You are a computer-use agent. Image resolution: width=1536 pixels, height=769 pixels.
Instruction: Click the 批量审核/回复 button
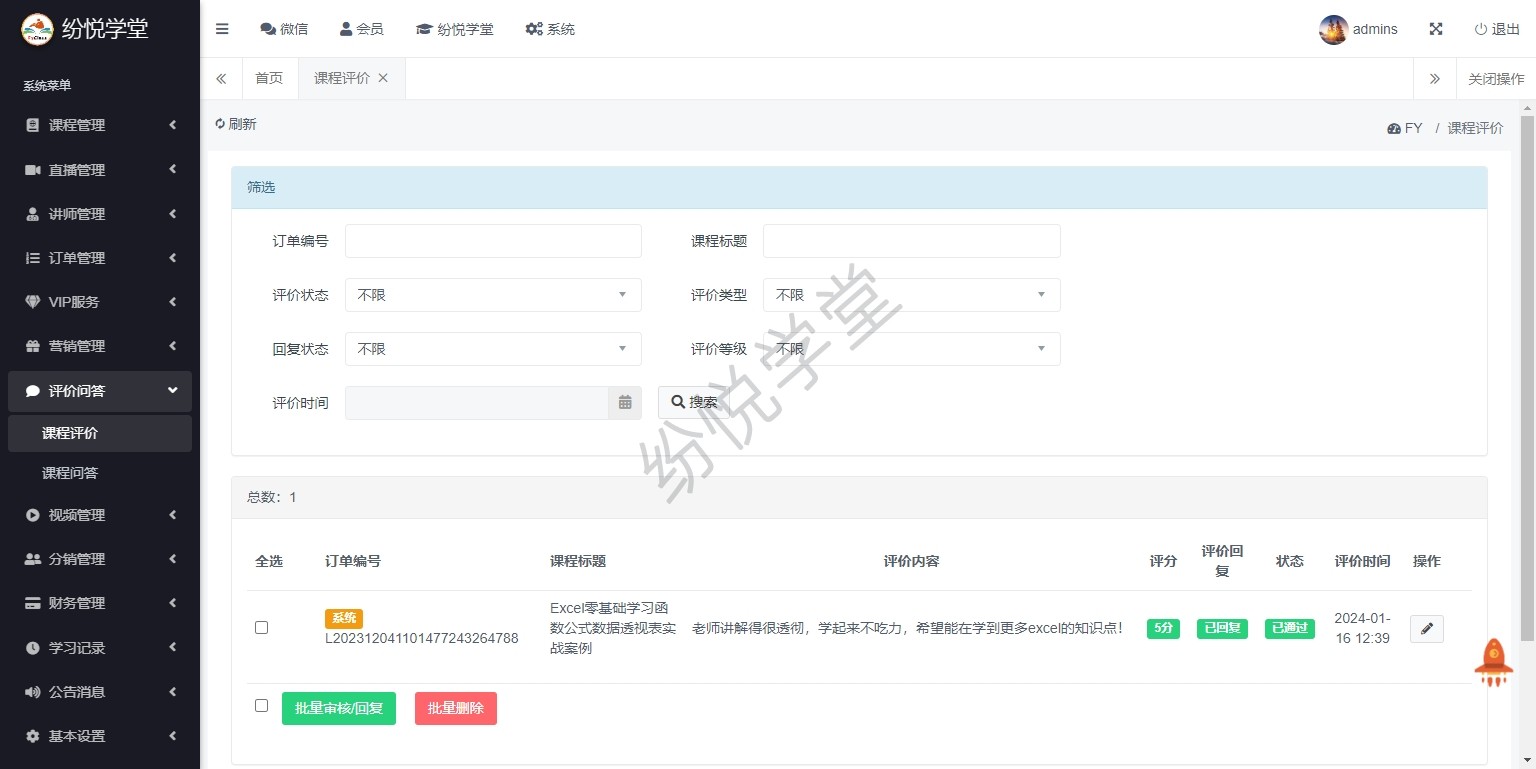[339, 708]
